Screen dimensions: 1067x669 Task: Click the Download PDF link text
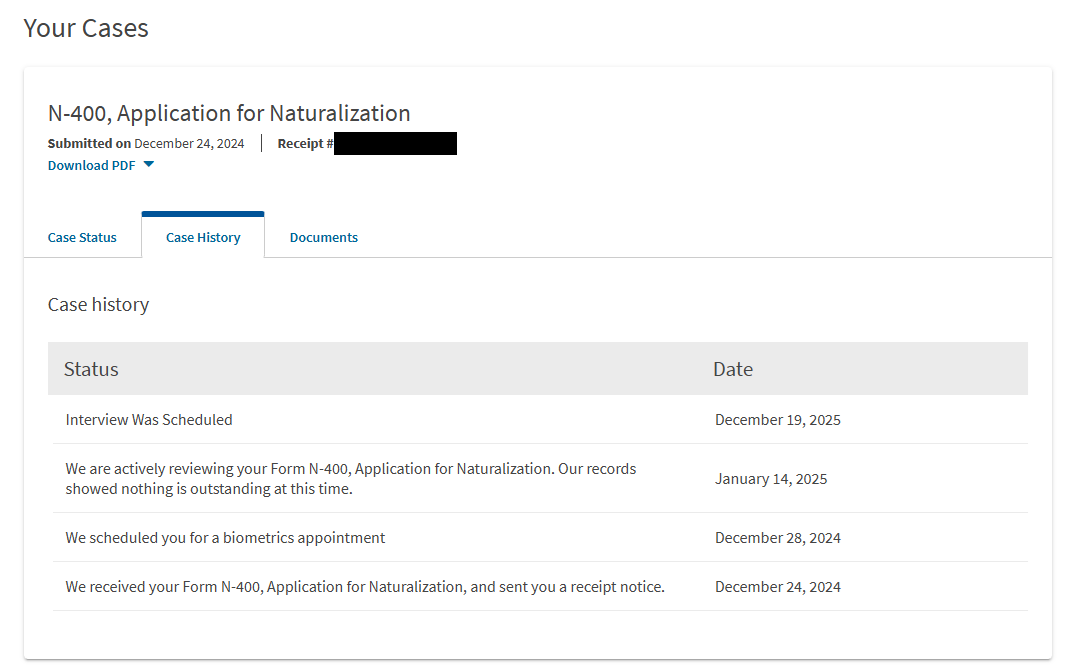pyautogui.click(x=92, y=166)
